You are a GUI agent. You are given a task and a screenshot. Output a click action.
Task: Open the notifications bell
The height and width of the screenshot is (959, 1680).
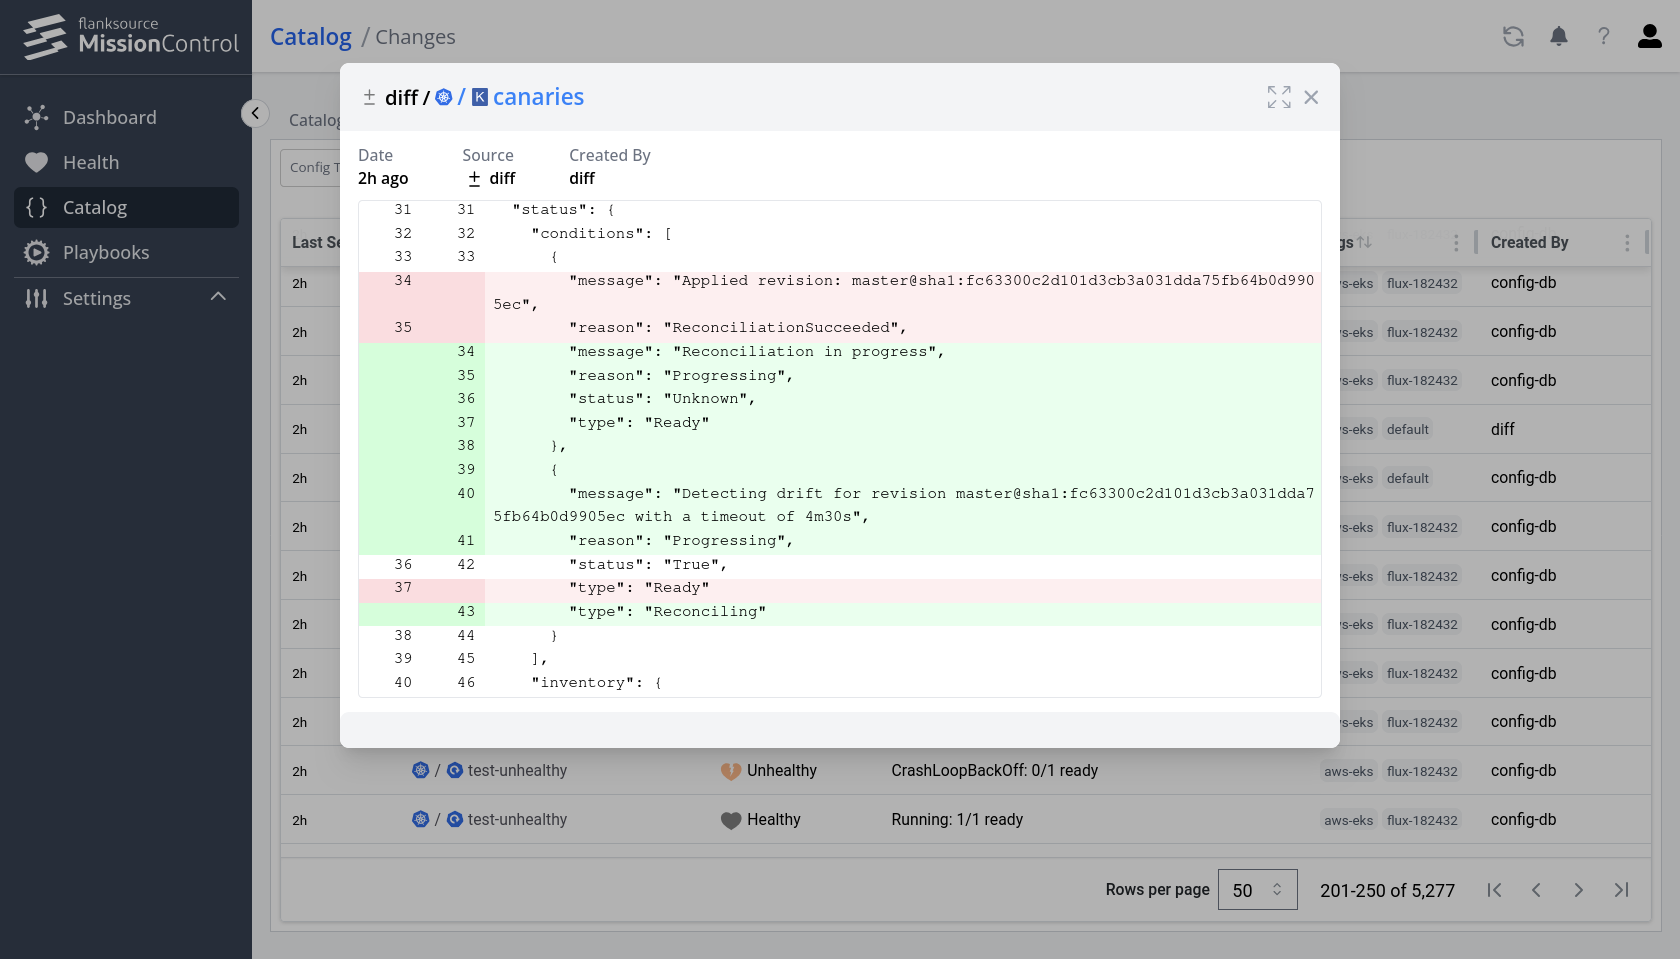1559,37
